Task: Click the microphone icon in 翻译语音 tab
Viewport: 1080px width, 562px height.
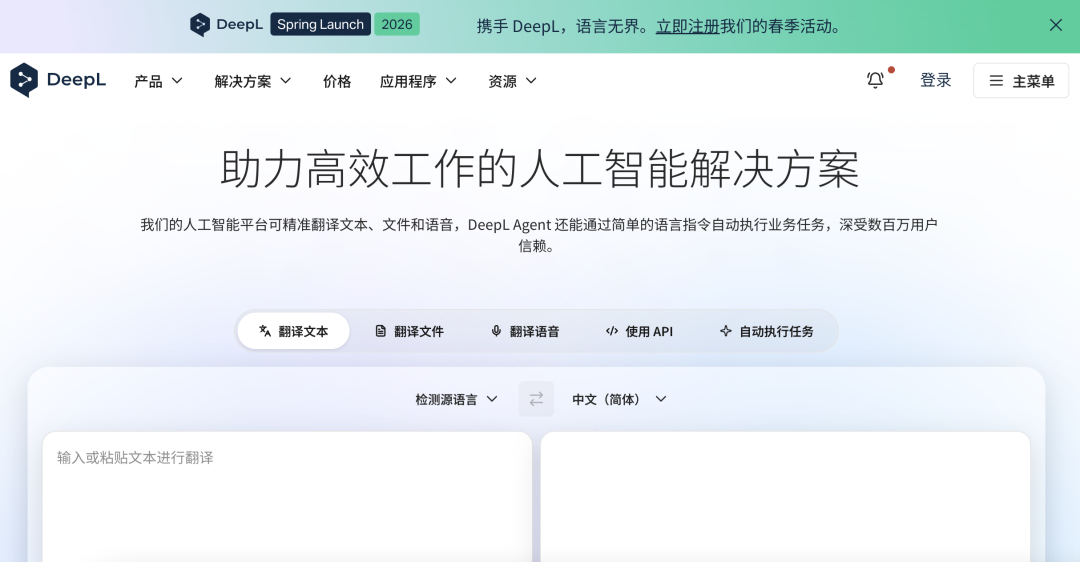Action: click(496, 331)
